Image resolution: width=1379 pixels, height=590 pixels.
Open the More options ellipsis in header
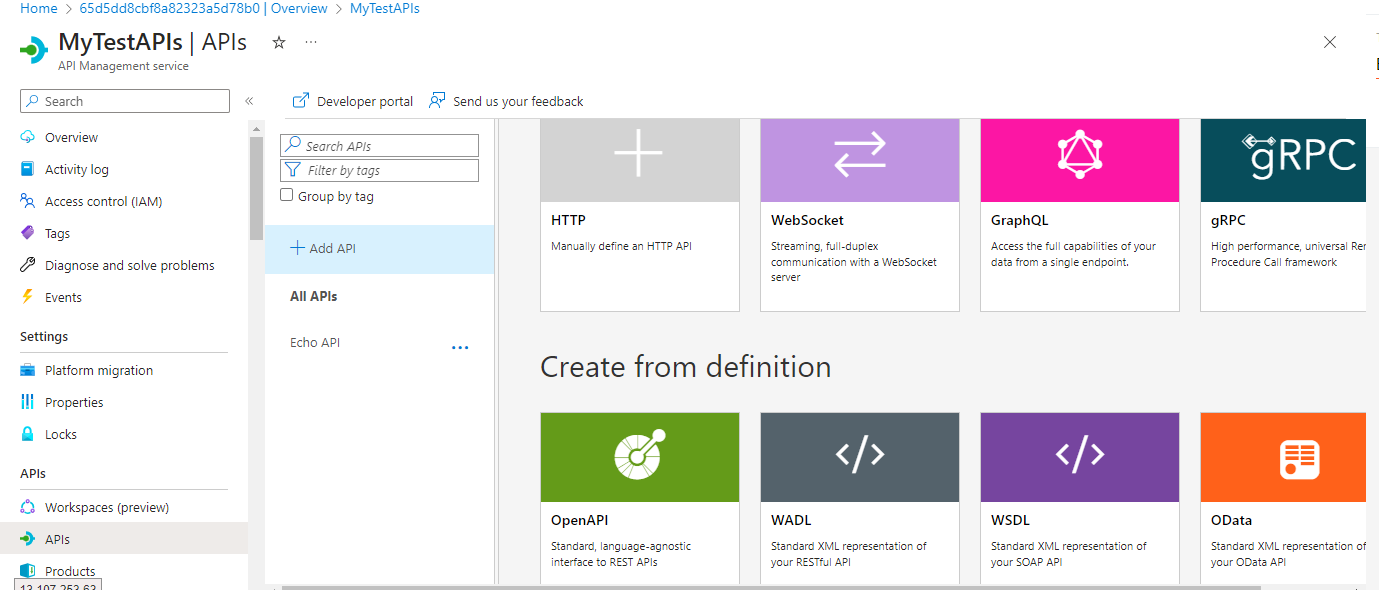pyautogui.click(x=311, y=42)
